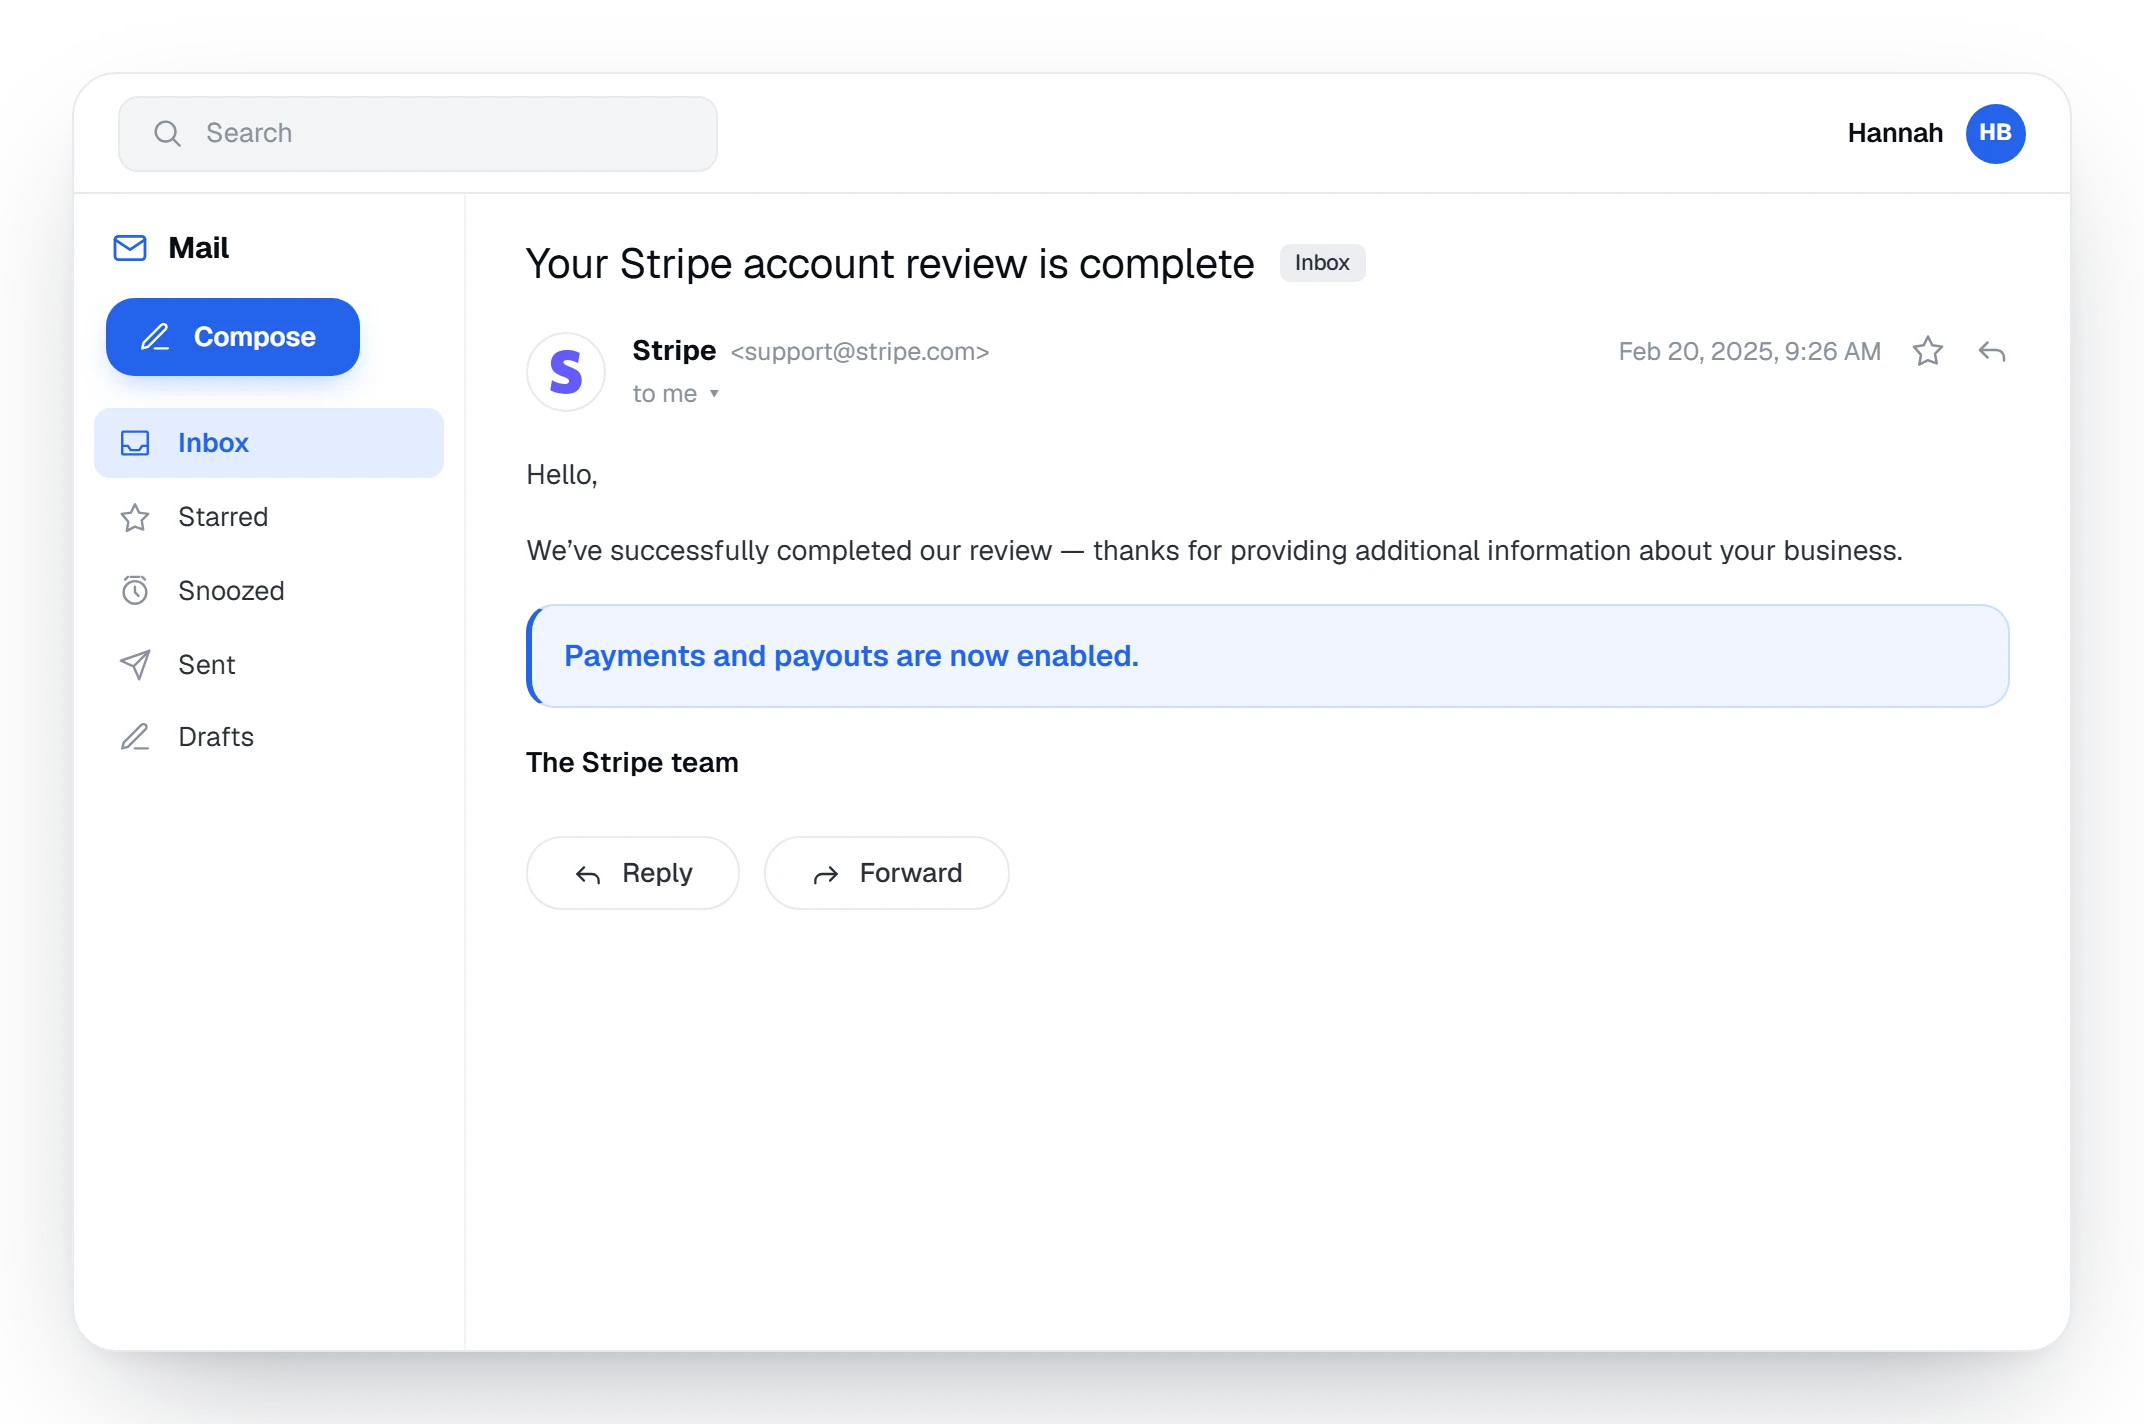Click the 'We've successfully completed our review' paragraph
Viewport: 2144px width, 1424px height.
click(x=1215, y=551)
